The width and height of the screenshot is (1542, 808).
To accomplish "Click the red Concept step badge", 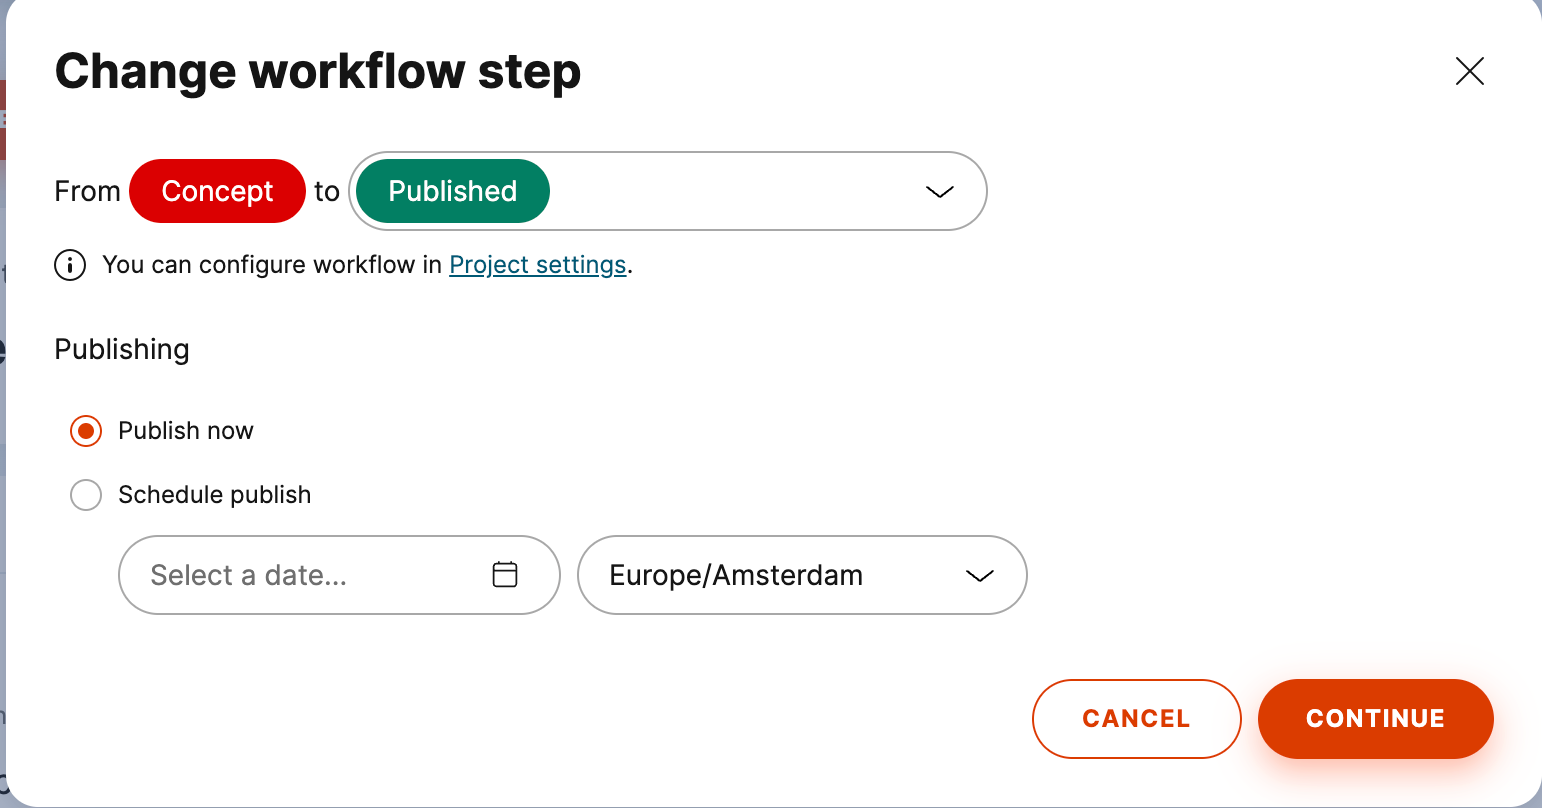I will 217,191.
